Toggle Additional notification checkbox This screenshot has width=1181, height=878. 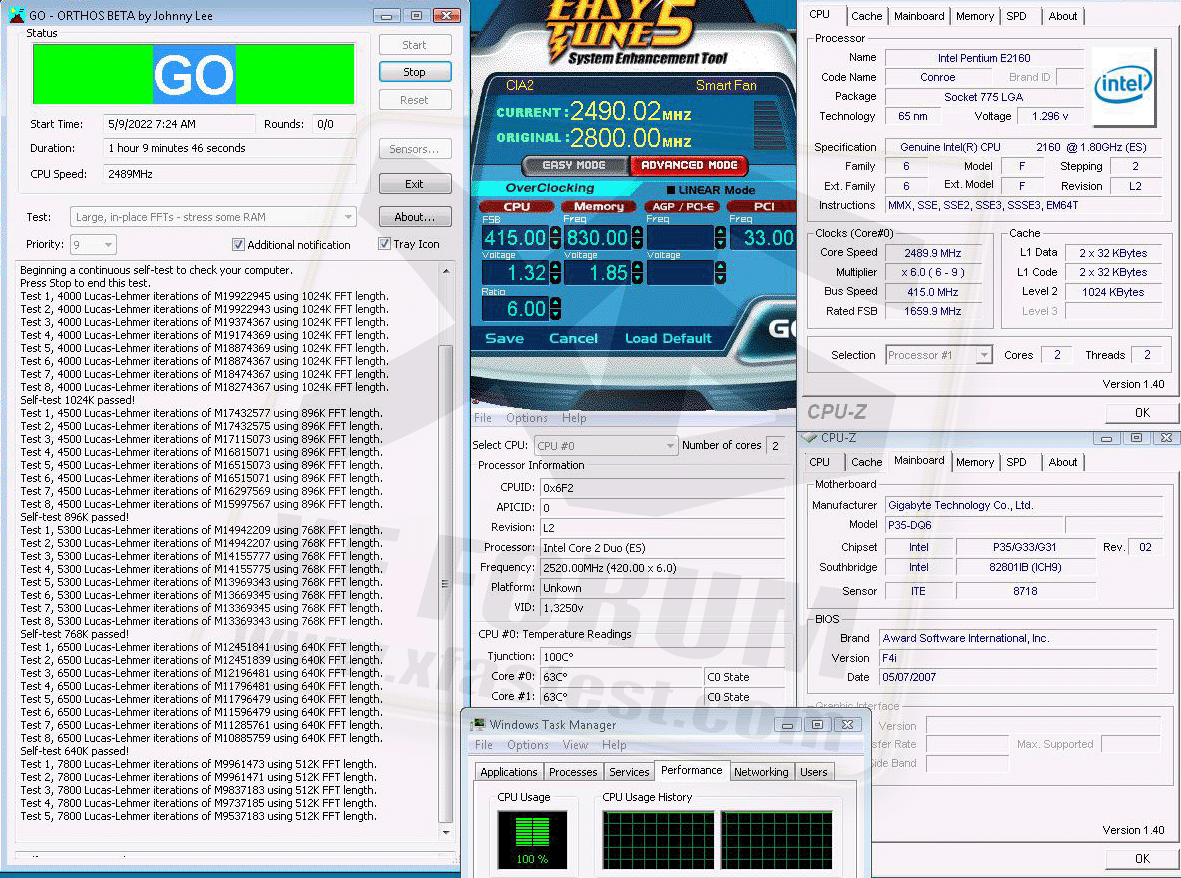238,245
